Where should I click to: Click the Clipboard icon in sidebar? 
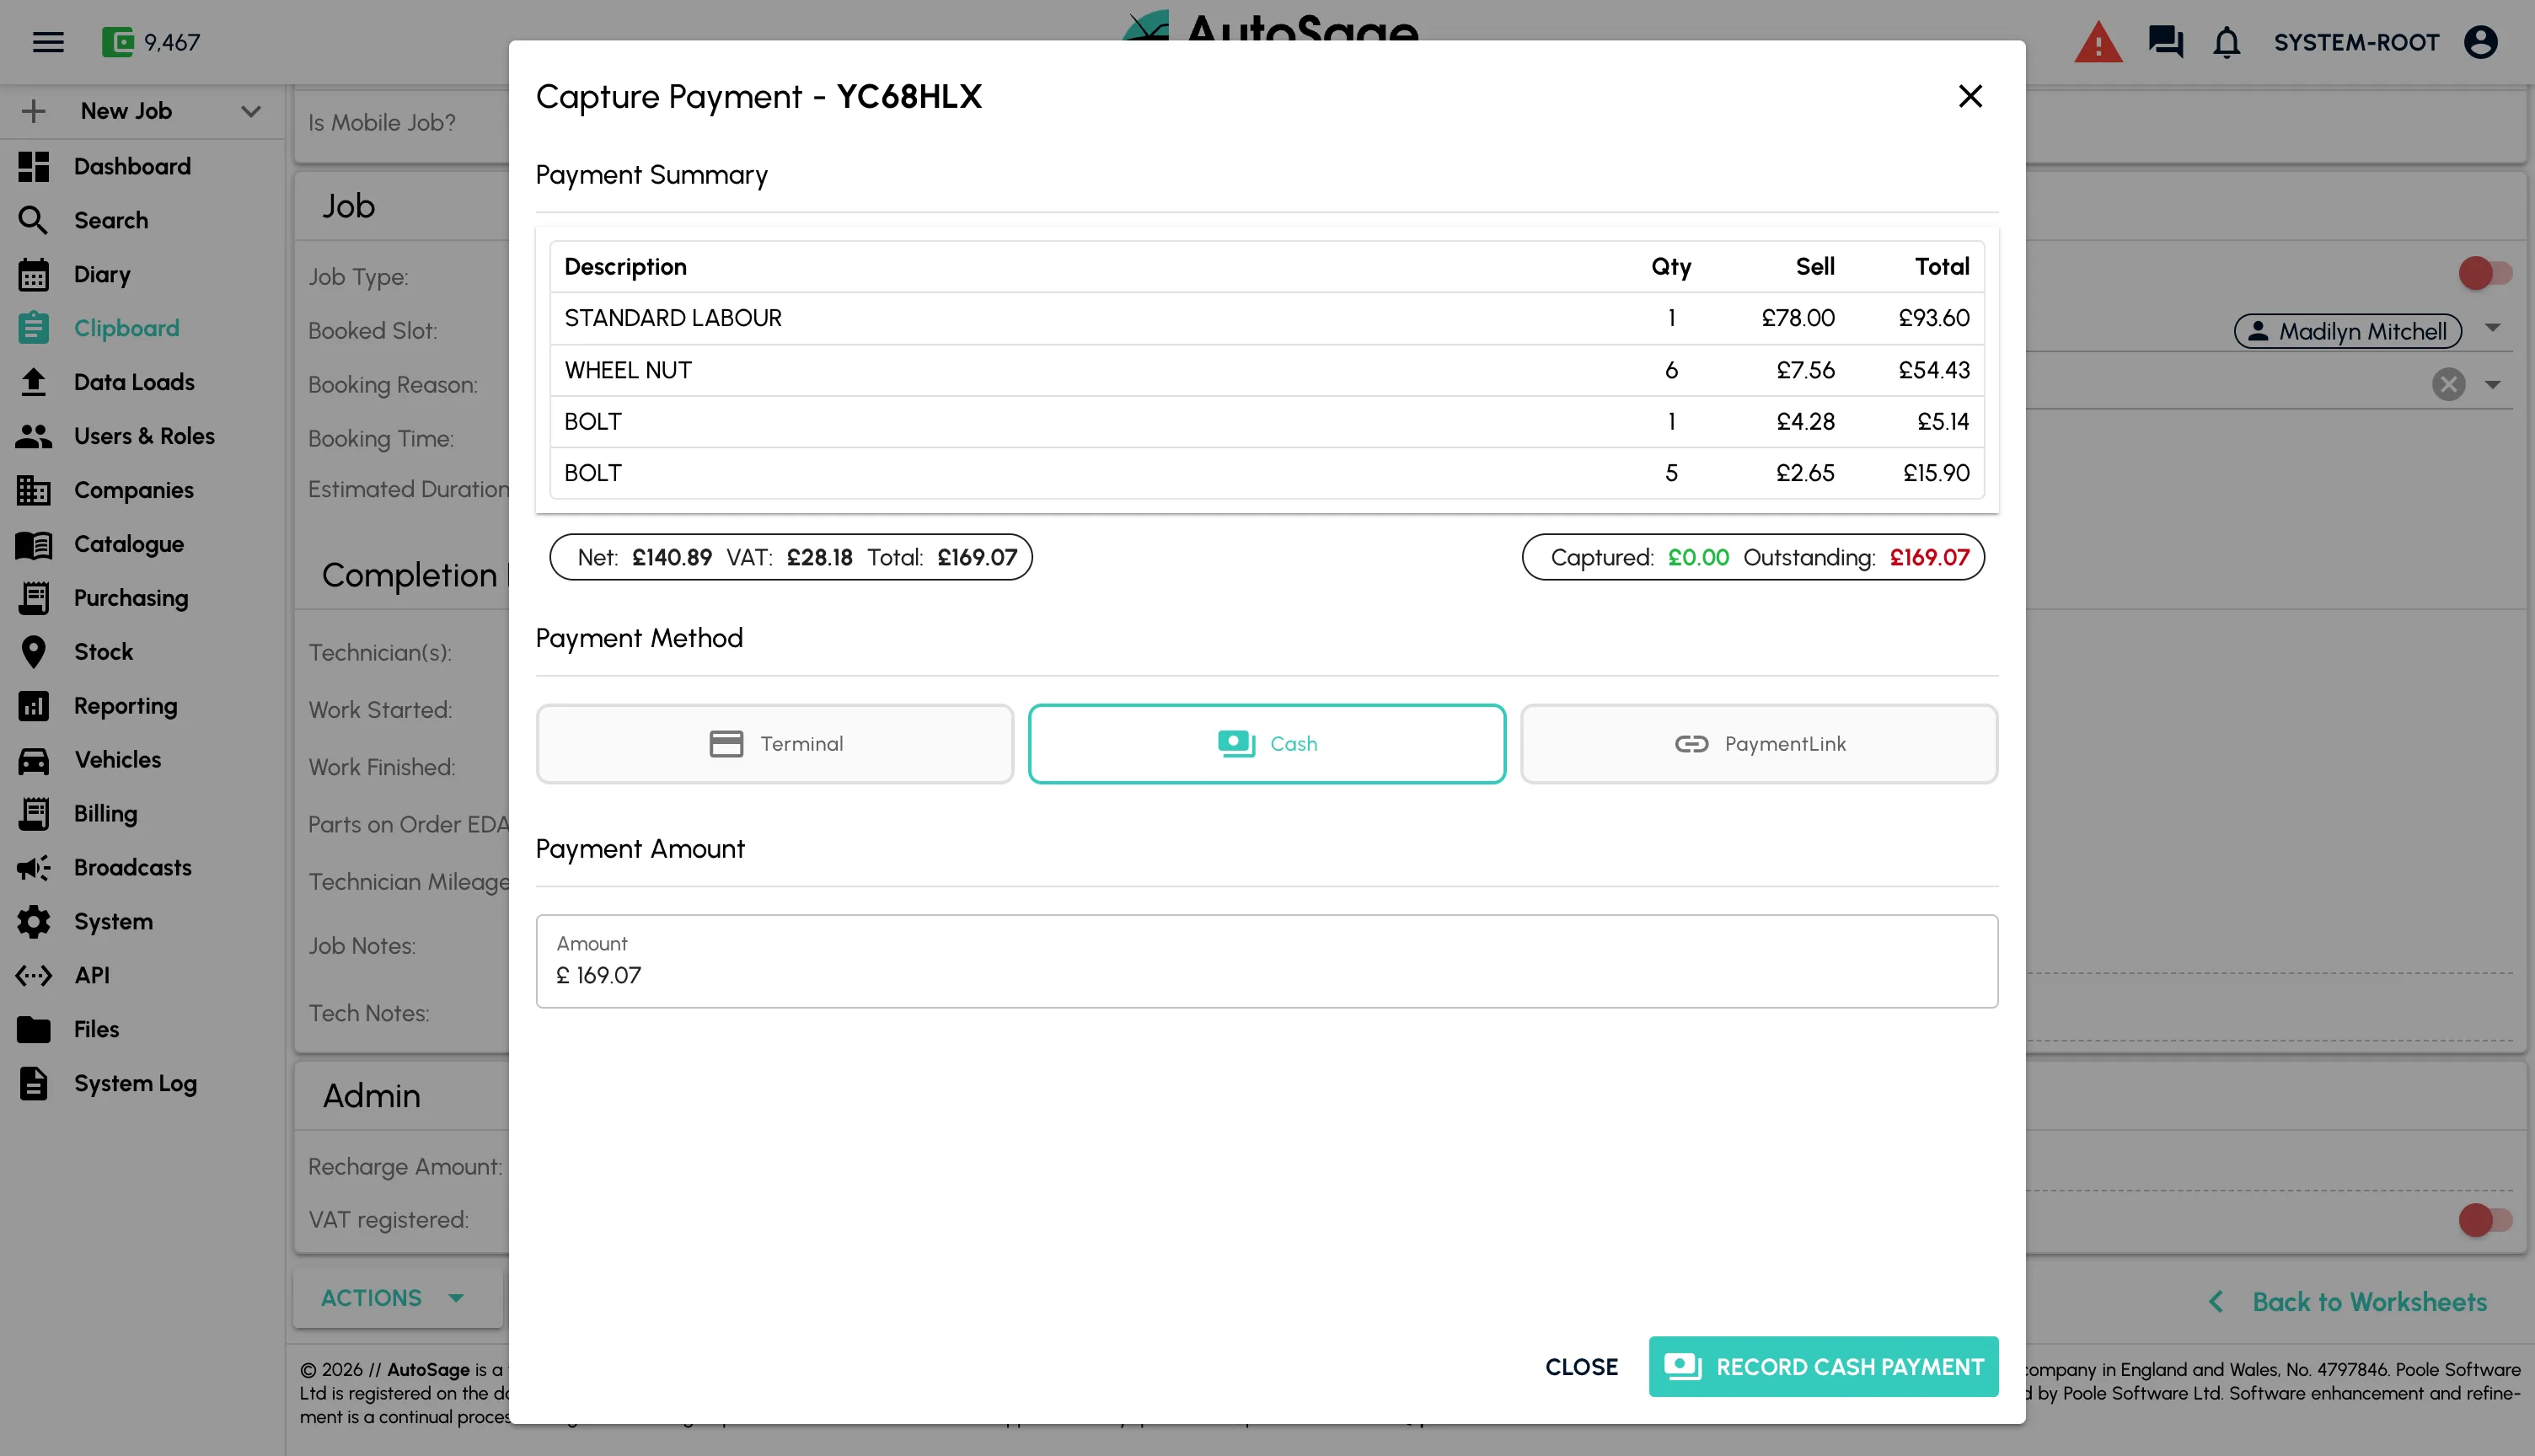[33, 328]
